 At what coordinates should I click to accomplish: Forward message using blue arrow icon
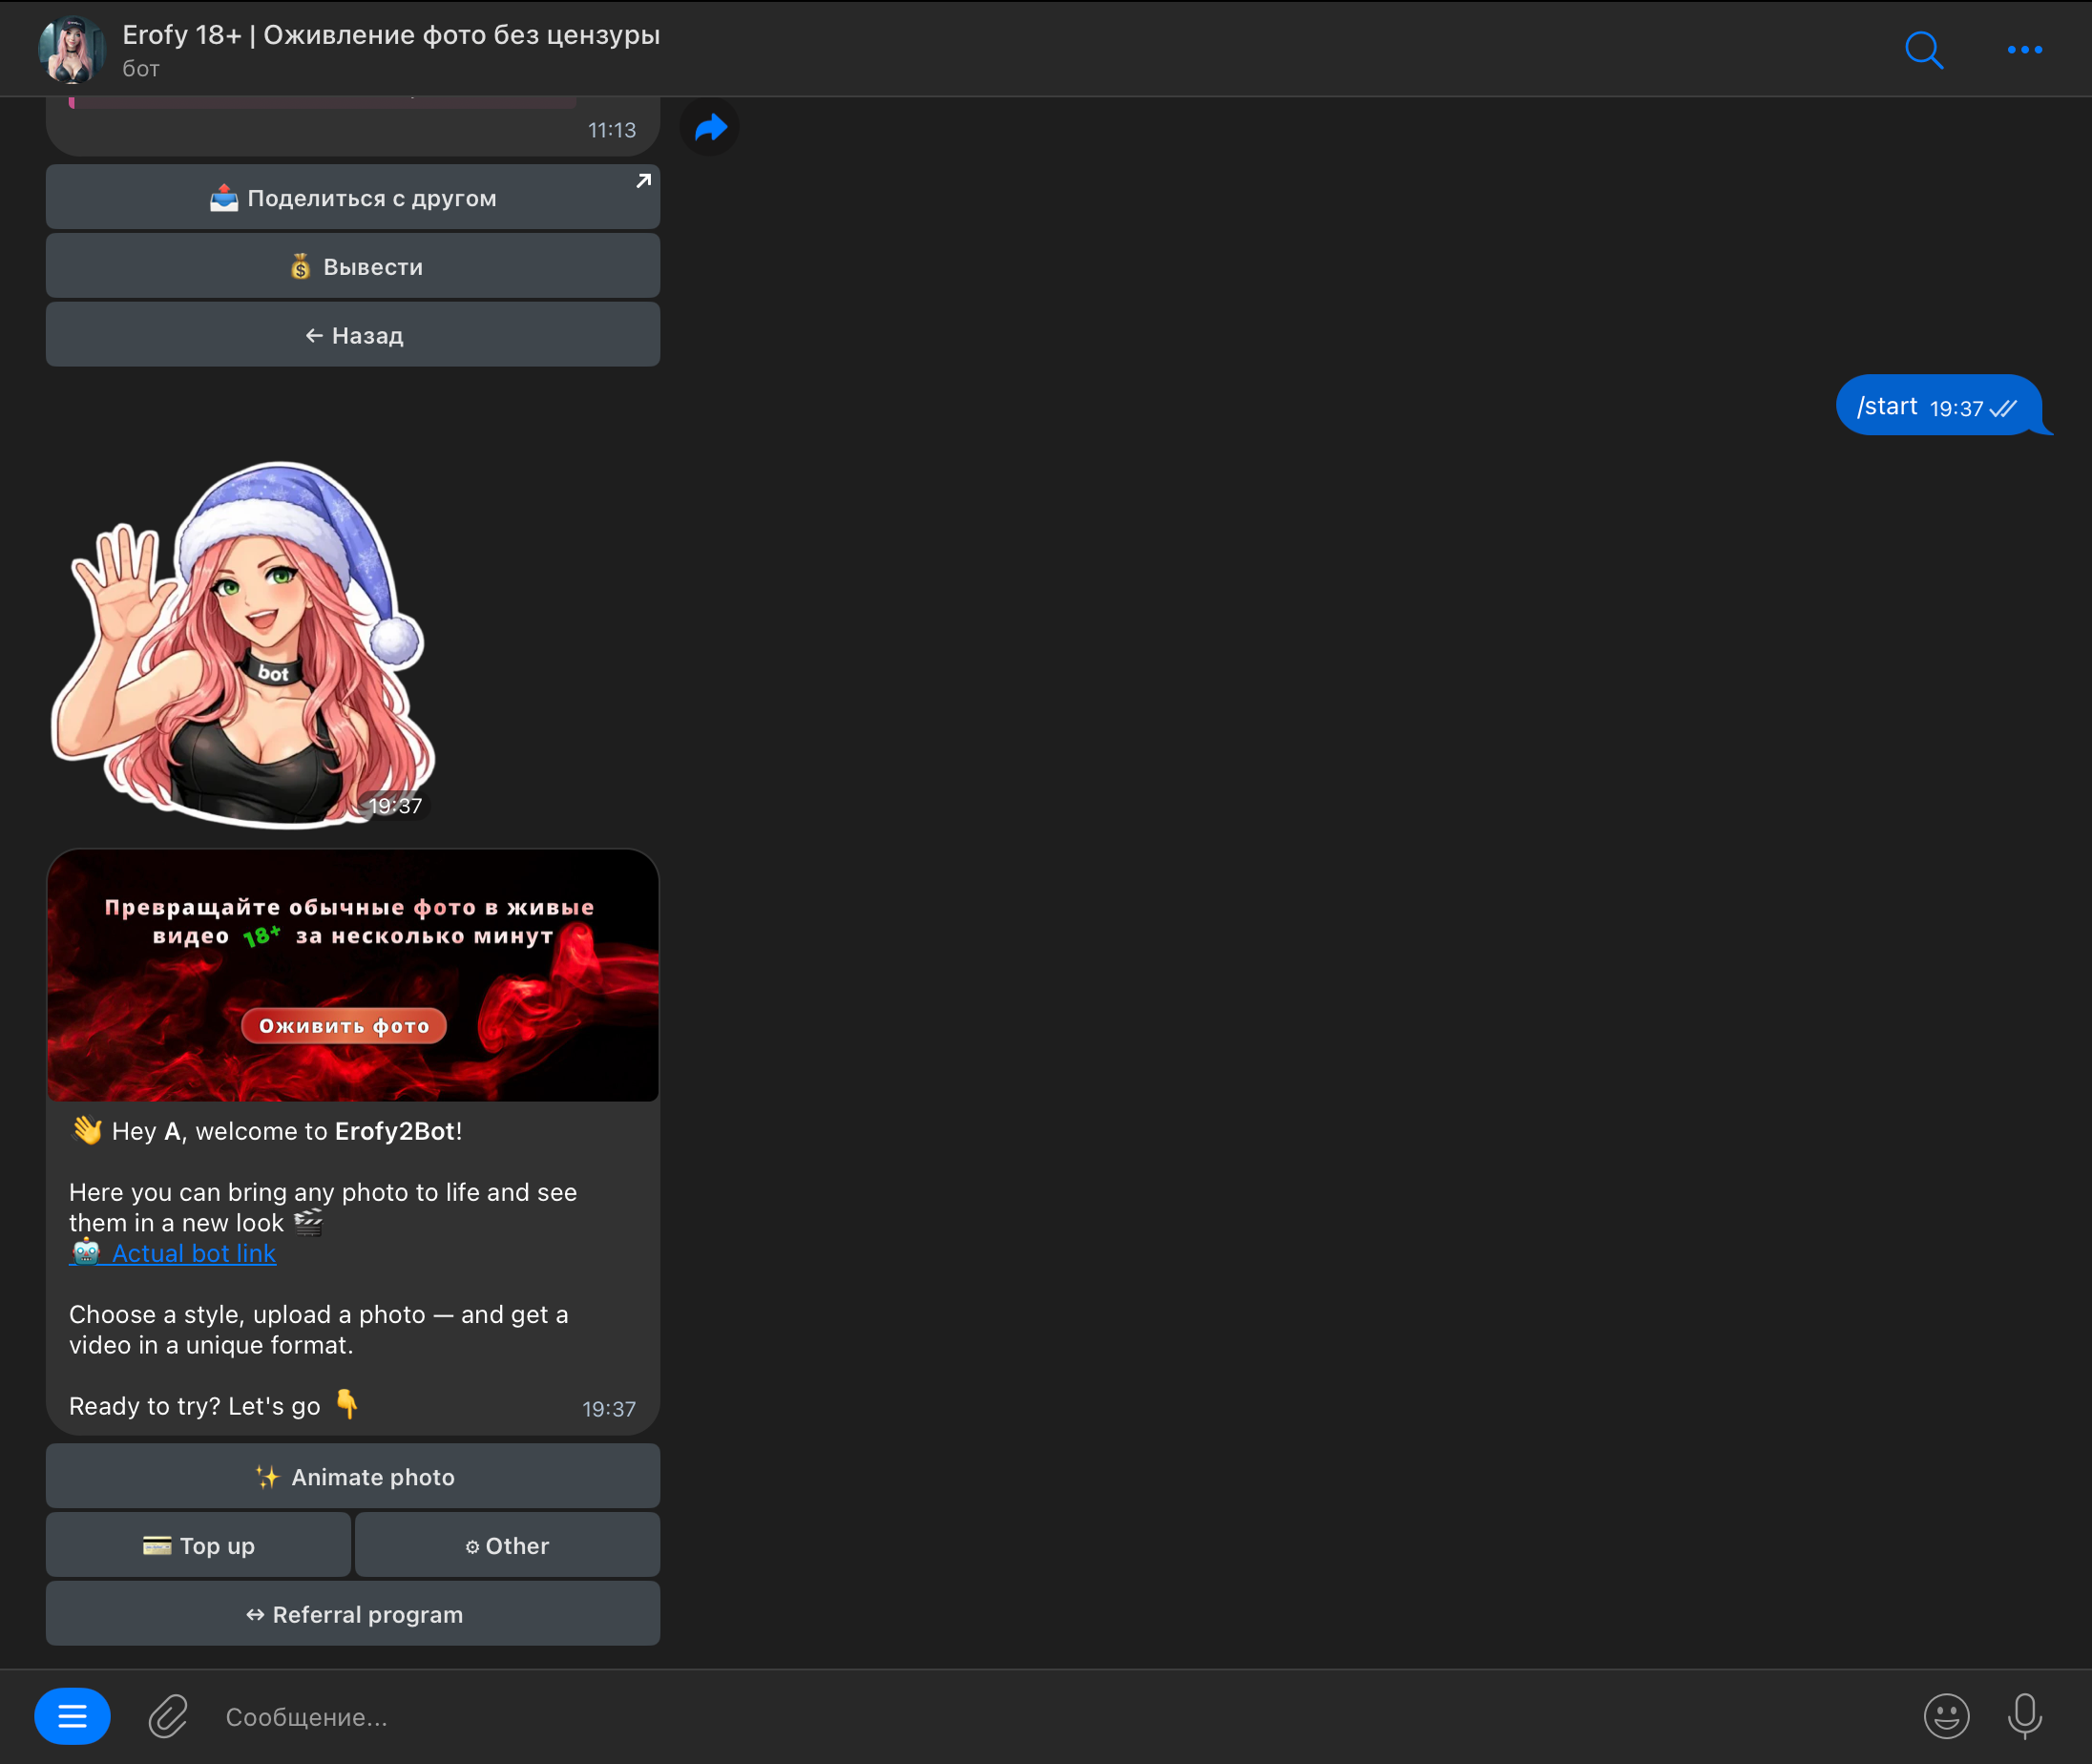[710, 127]
